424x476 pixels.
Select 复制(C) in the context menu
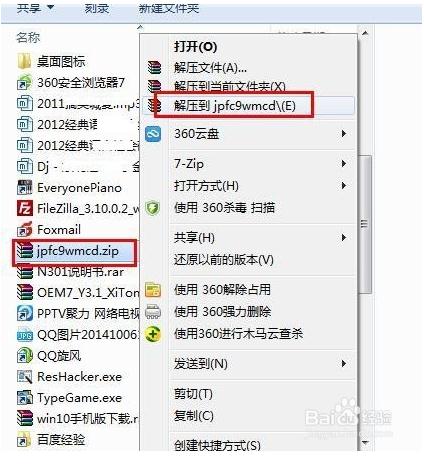(194, 416)
